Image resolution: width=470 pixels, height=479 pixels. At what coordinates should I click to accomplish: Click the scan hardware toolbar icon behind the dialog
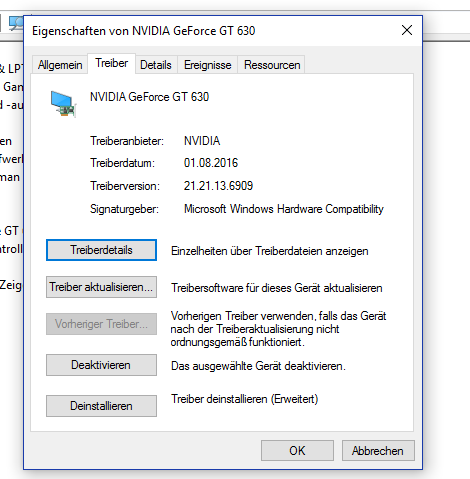(16, 23)
